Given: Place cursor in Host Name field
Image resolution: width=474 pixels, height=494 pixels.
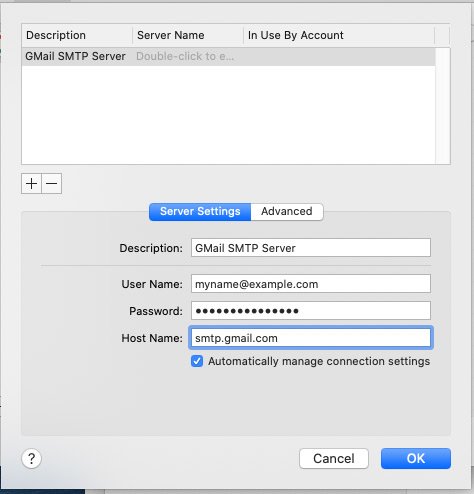Looking at the screenshot, I should 311,338.
